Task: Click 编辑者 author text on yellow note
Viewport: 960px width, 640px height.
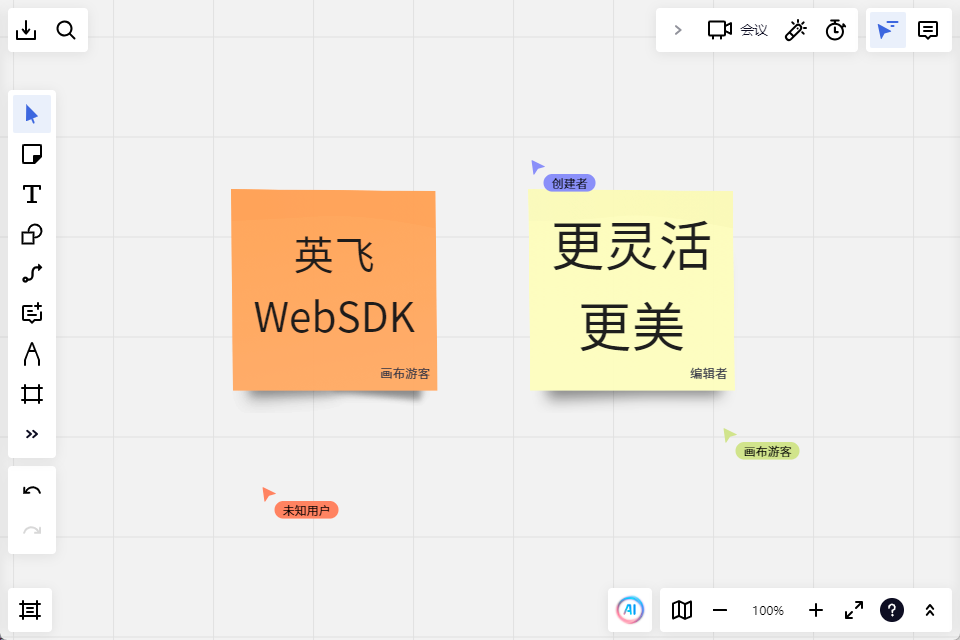Action: (x=708, y=374)
